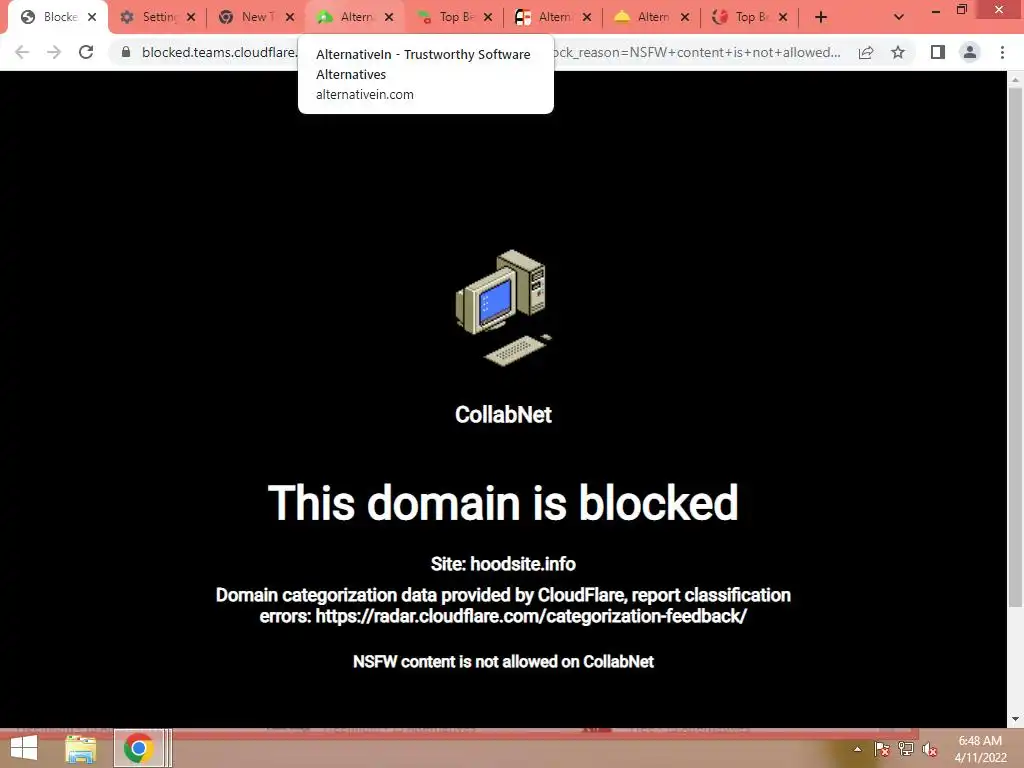The image size is (1024, 768).
Task: Show hidden system tray icons
Action: click(x=857, y=749)
